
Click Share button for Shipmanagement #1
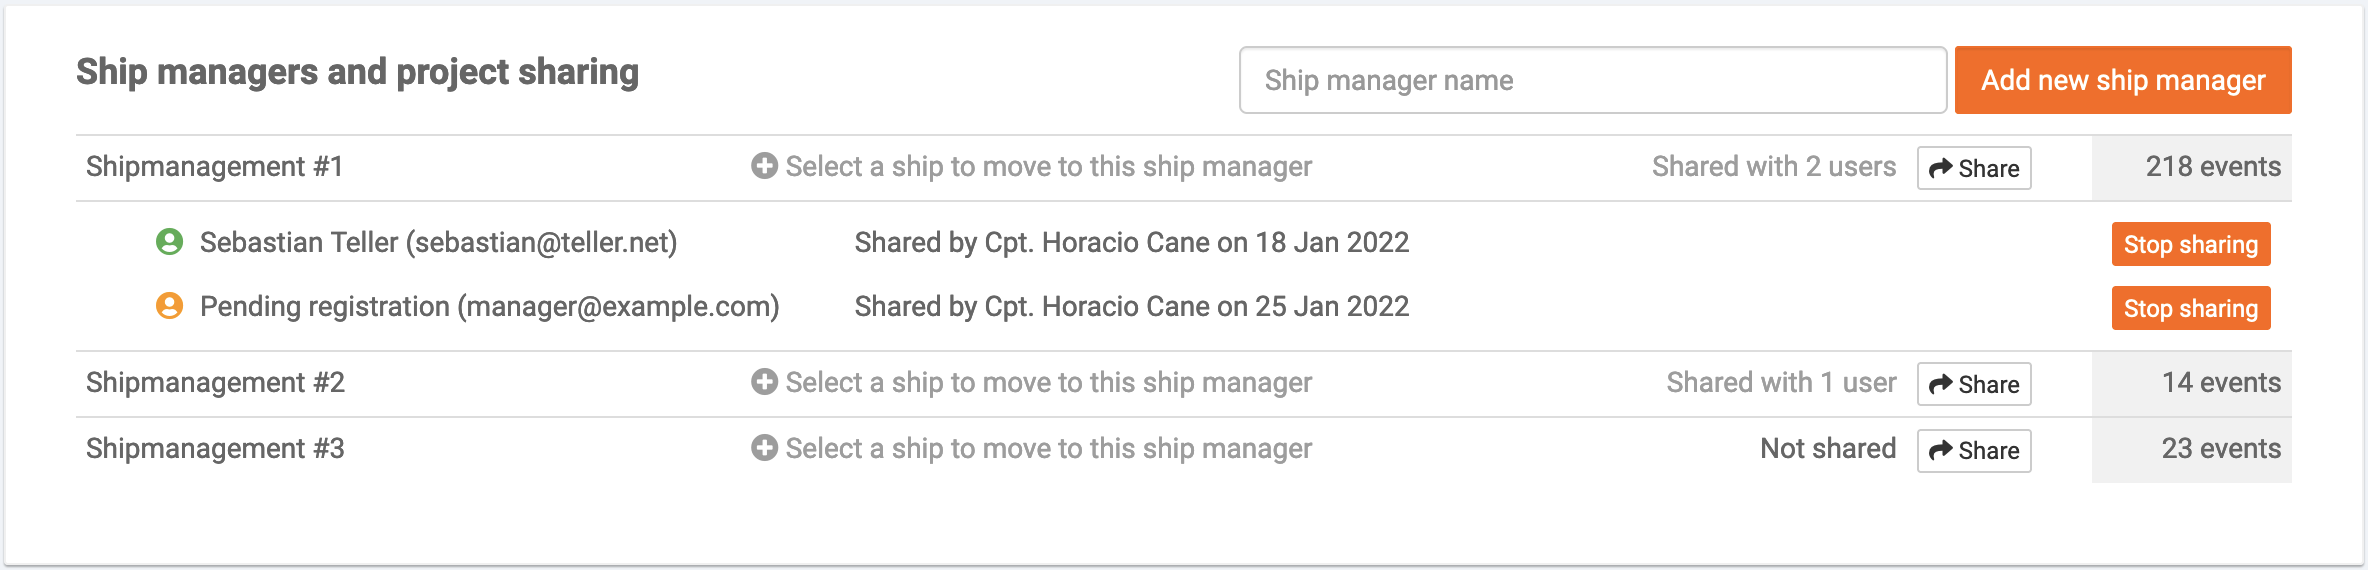[1974, 168]
